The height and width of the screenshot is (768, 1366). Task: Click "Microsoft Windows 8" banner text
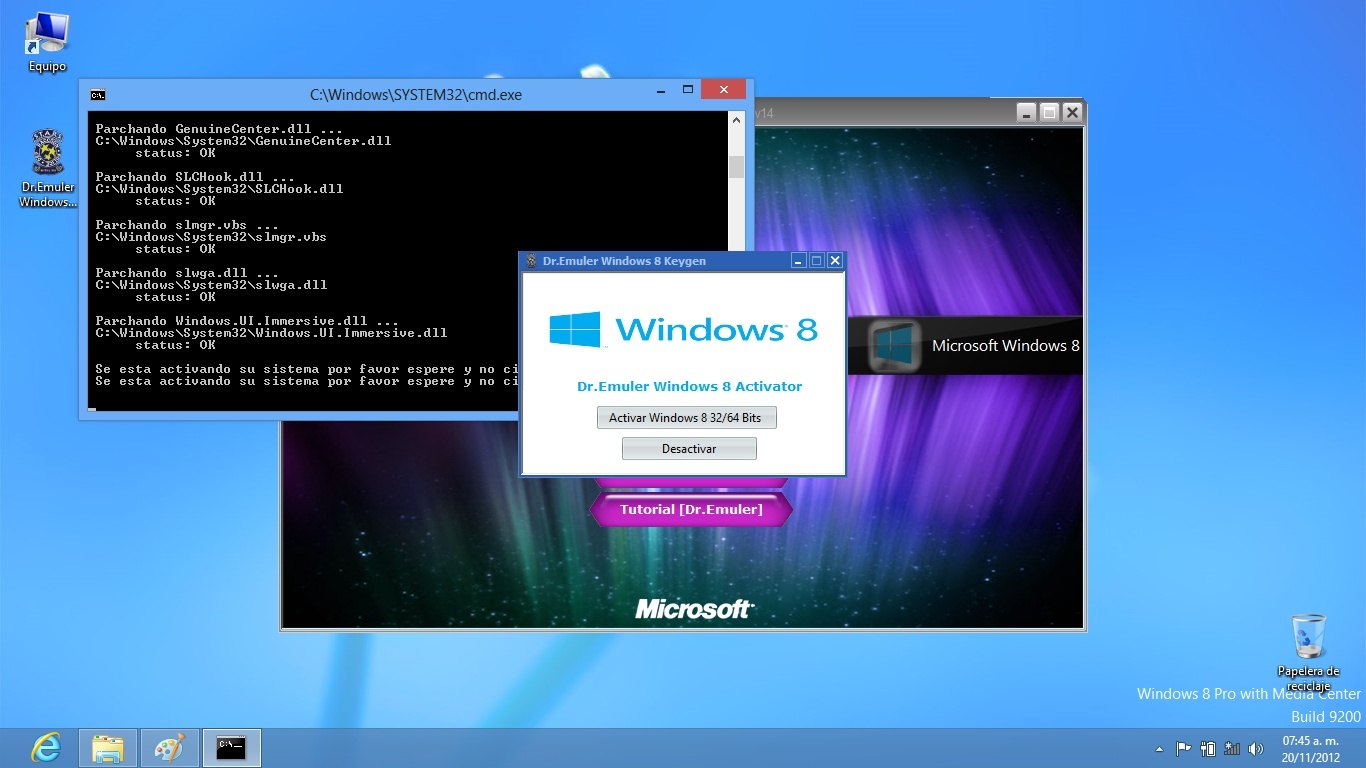coord(1006,346)
